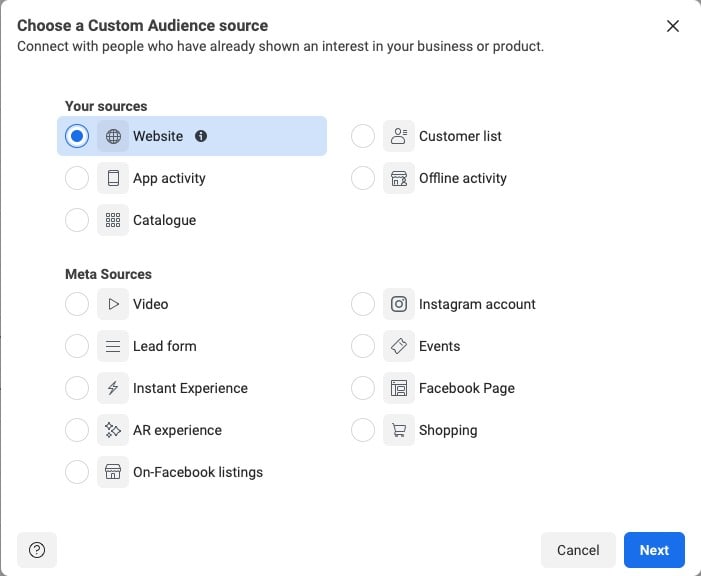Viewport: 701px width, 576px height.
Task: Click the Events ticket icon
Action: (399, 346)
